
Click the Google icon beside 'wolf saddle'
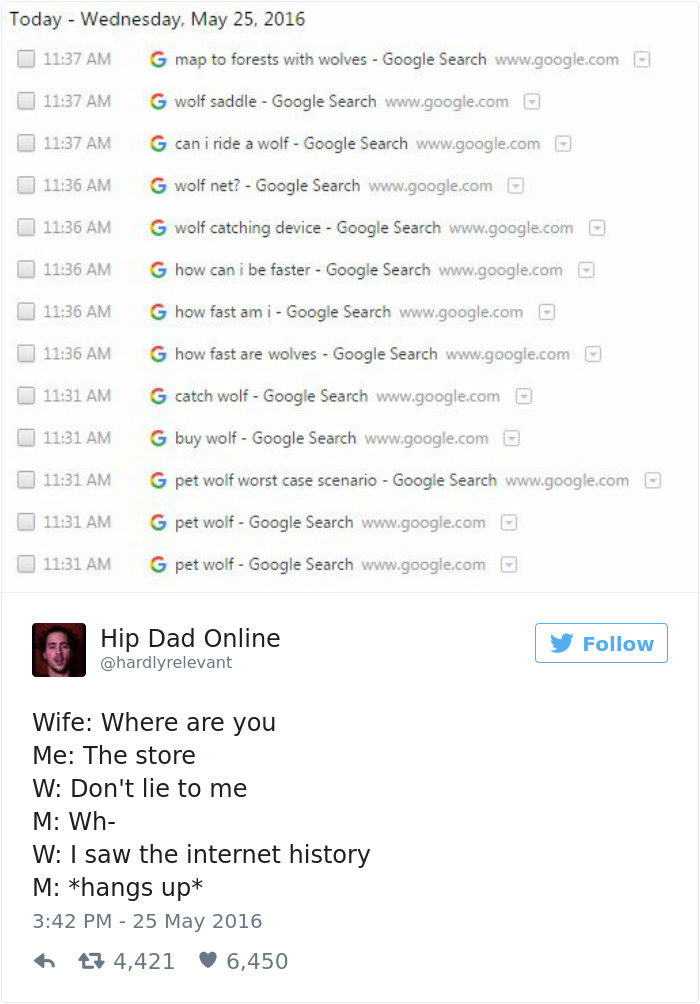click(160, 101)
